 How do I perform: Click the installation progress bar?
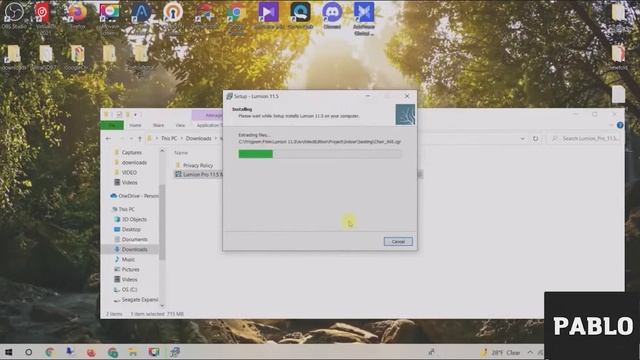click(319, 154)
